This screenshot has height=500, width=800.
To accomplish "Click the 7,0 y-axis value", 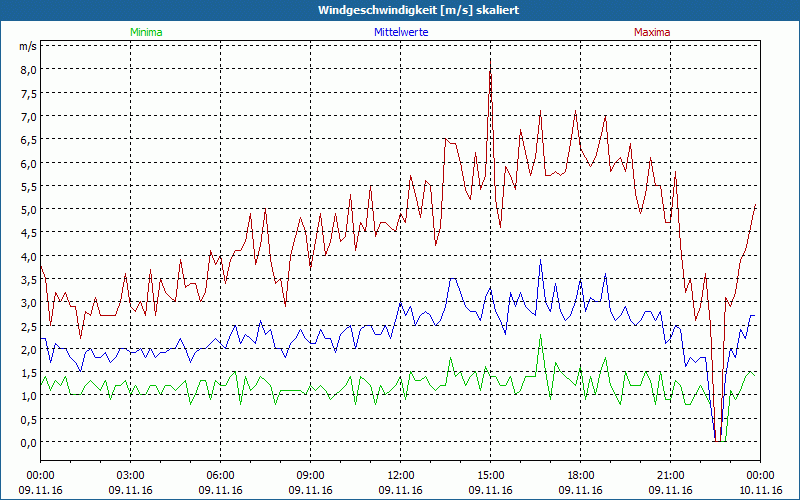I will [x=28, y=117].
